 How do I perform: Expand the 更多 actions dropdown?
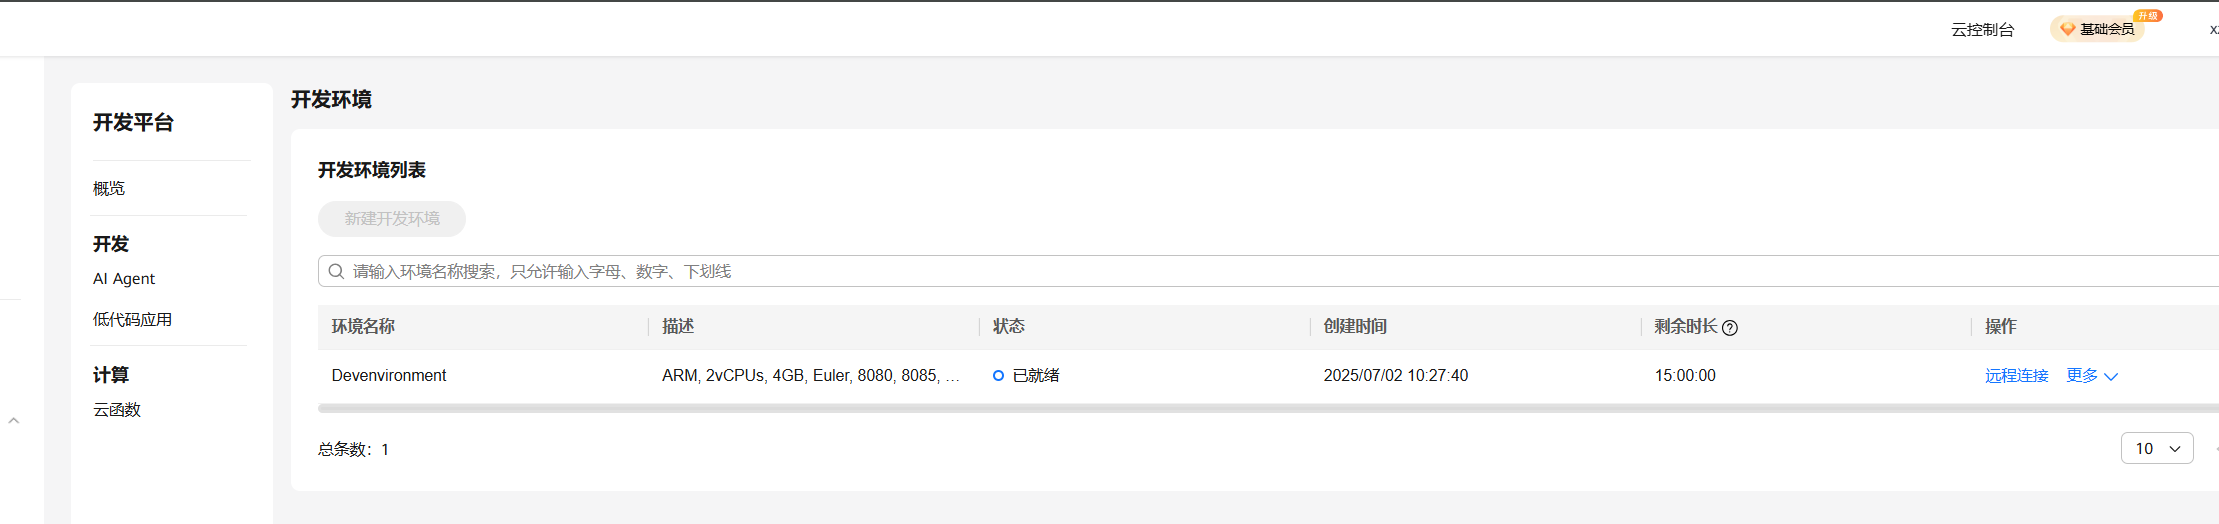coord(2092,376)
